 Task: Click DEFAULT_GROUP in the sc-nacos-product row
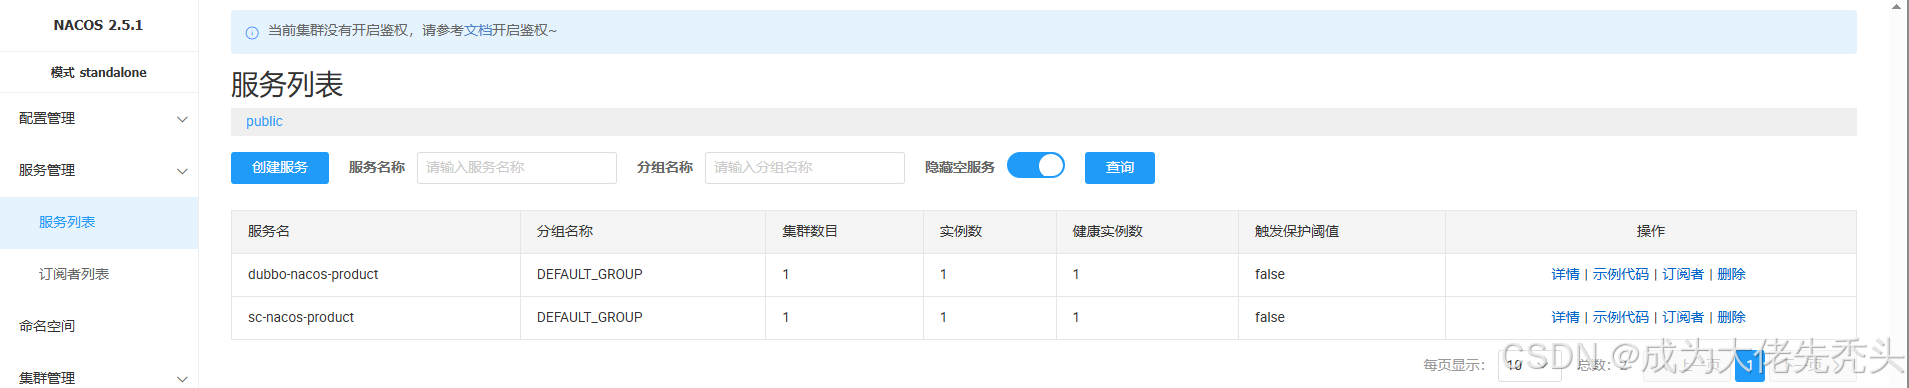589,317
